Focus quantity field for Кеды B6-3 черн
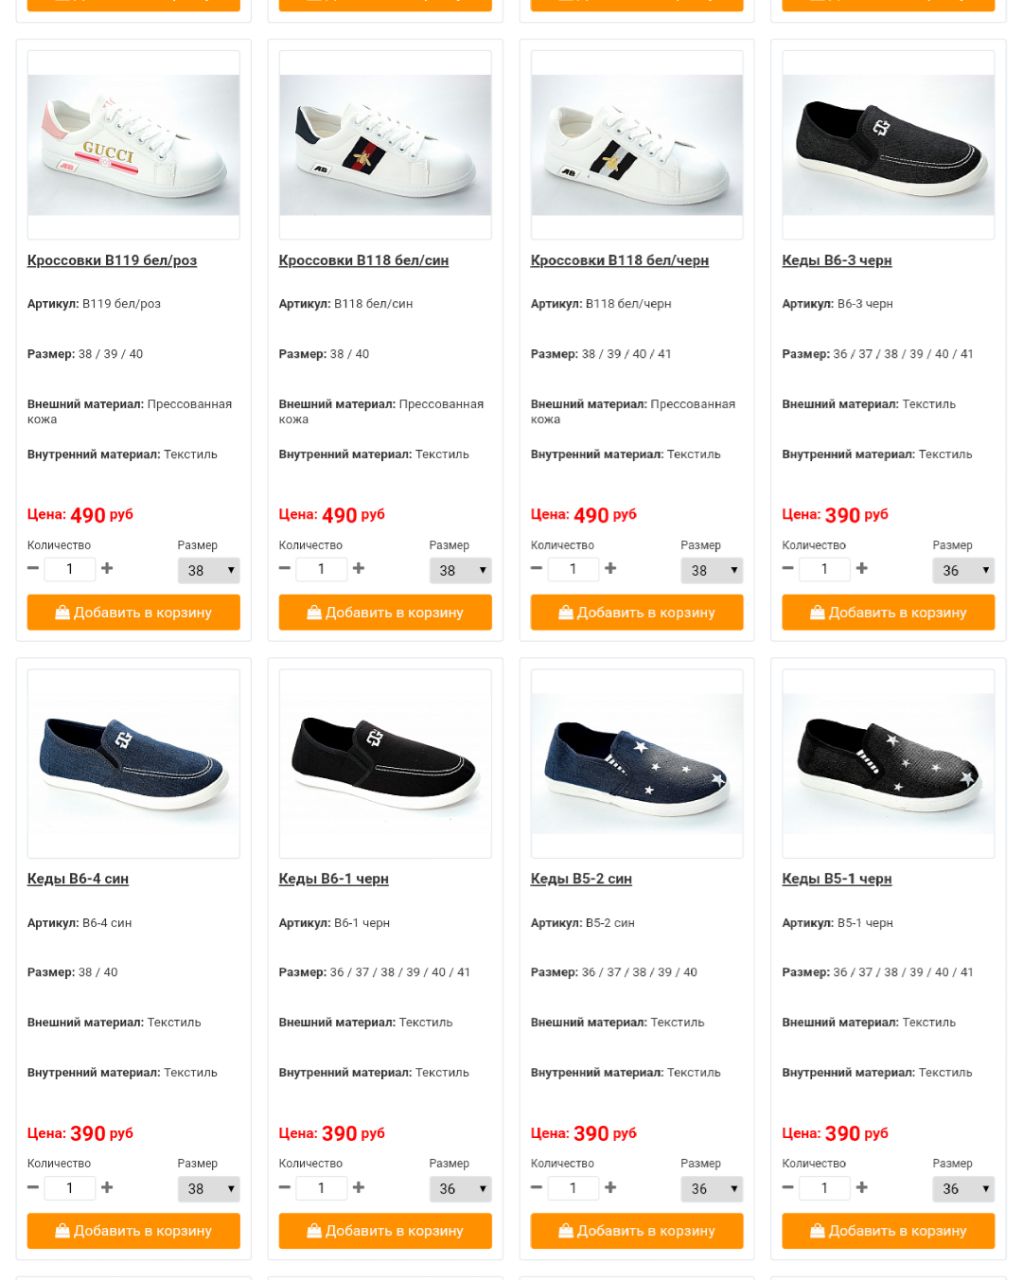 click(x=824, y=569)
